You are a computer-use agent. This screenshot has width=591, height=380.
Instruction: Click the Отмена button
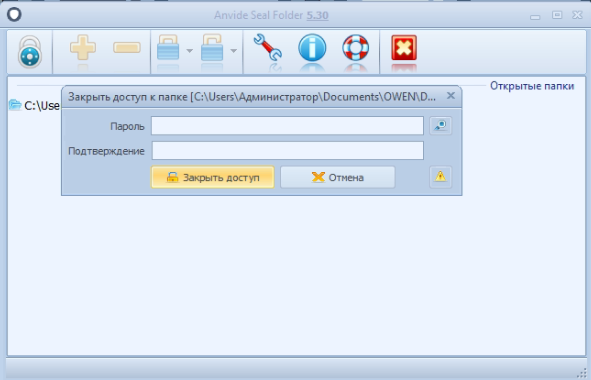click(x=338, y=177)
